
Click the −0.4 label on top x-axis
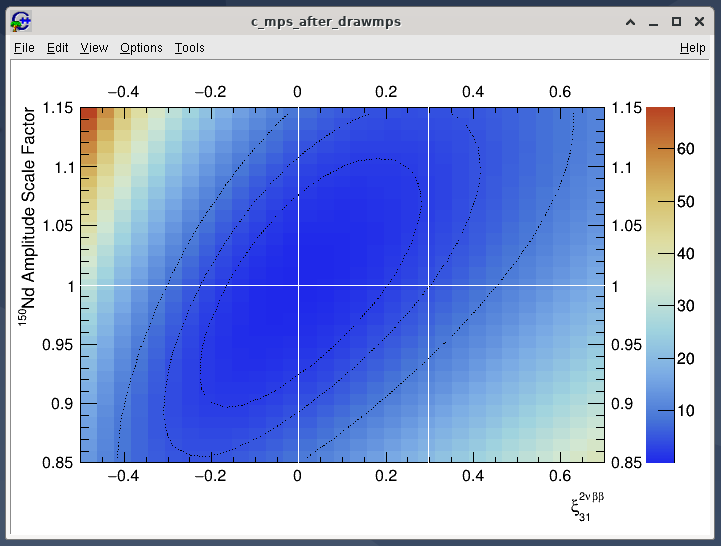coord(123,92)
